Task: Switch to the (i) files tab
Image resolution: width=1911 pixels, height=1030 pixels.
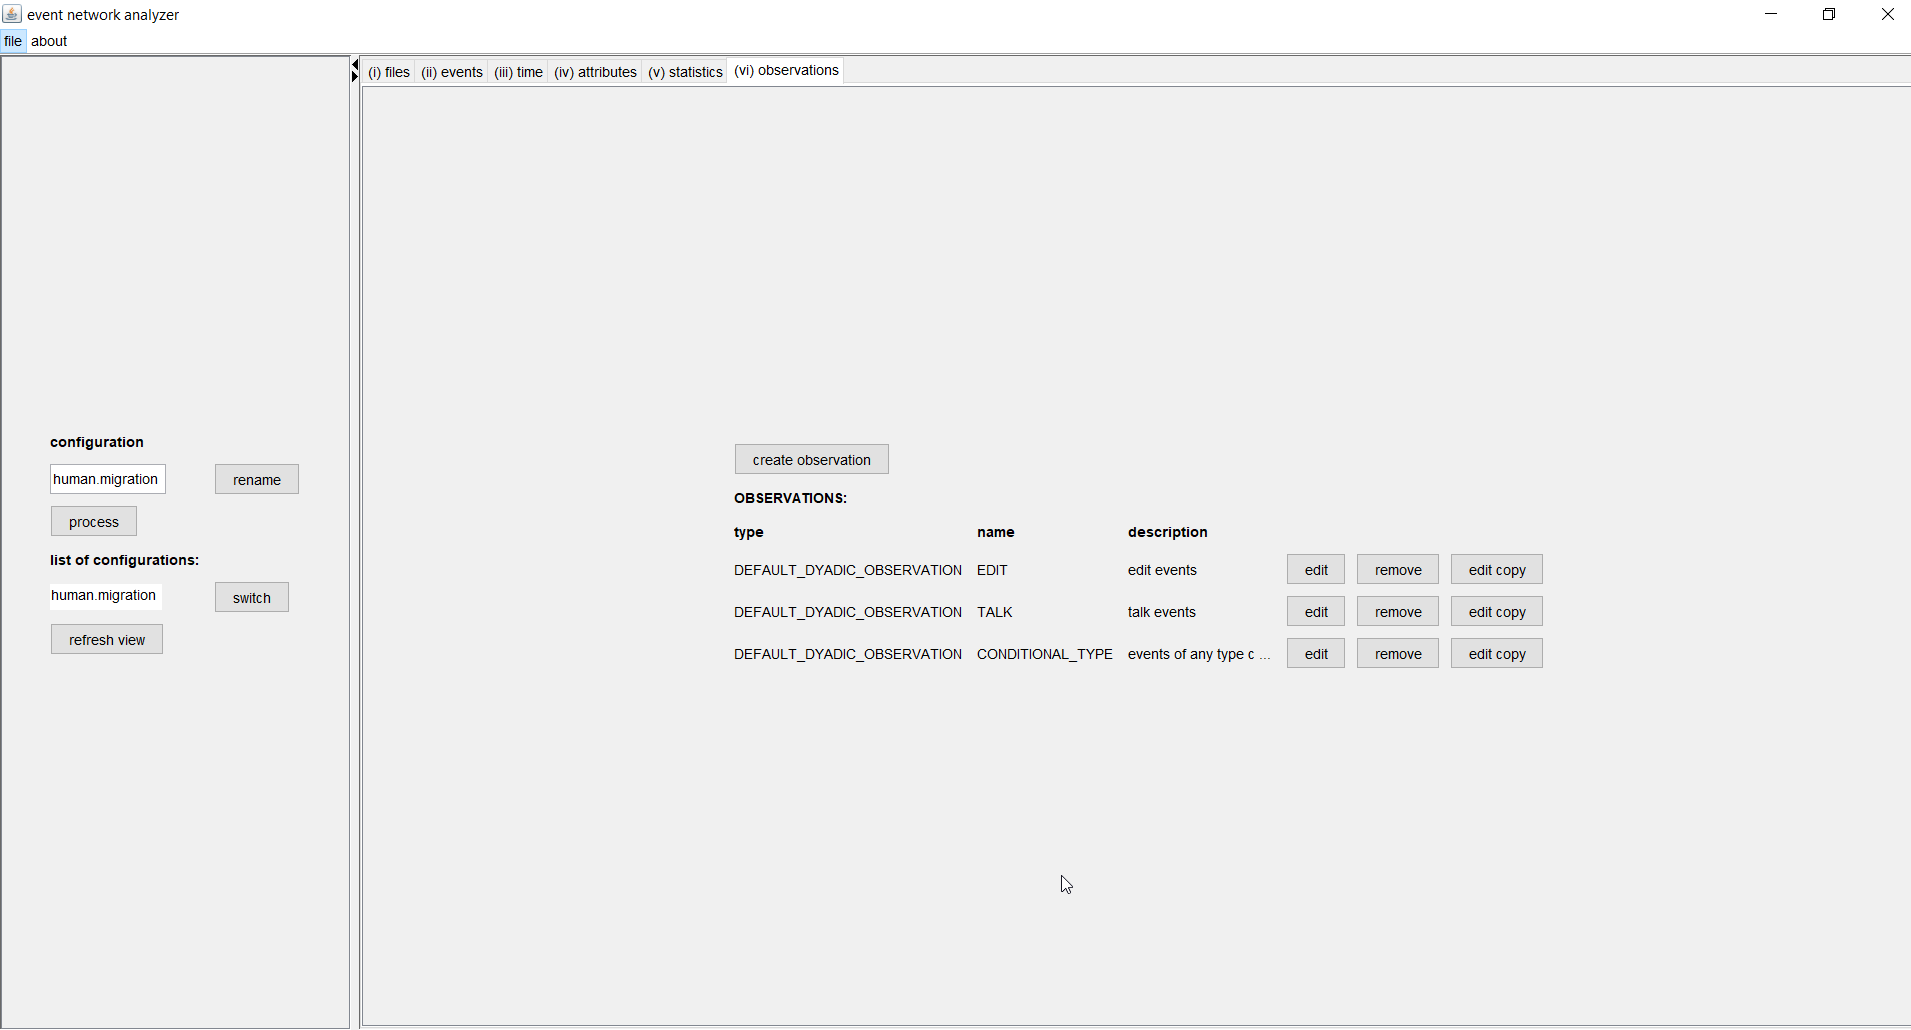Action: point(389,72)
